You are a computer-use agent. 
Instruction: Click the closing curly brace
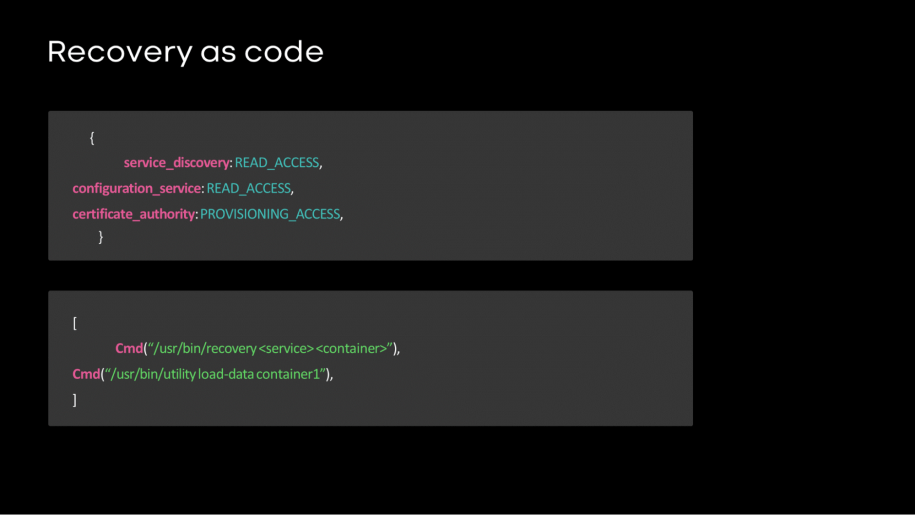tap(100, 237)
